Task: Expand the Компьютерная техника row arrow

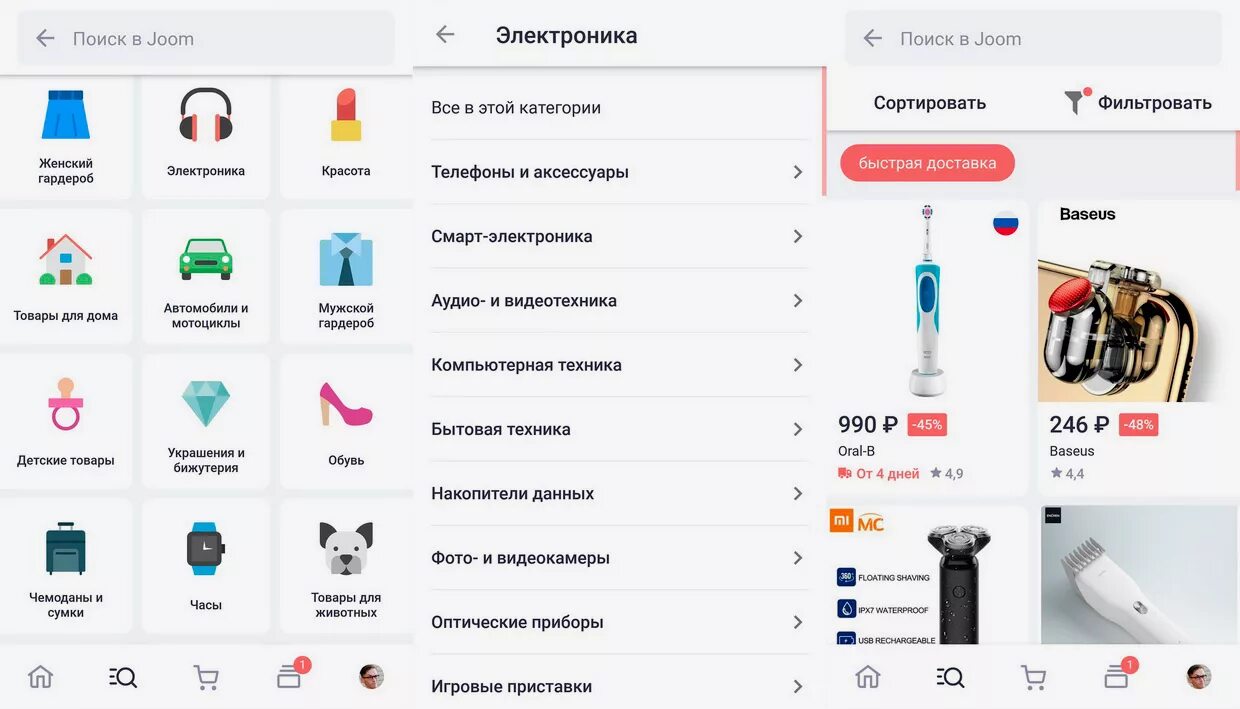Action: pos(798,365)
